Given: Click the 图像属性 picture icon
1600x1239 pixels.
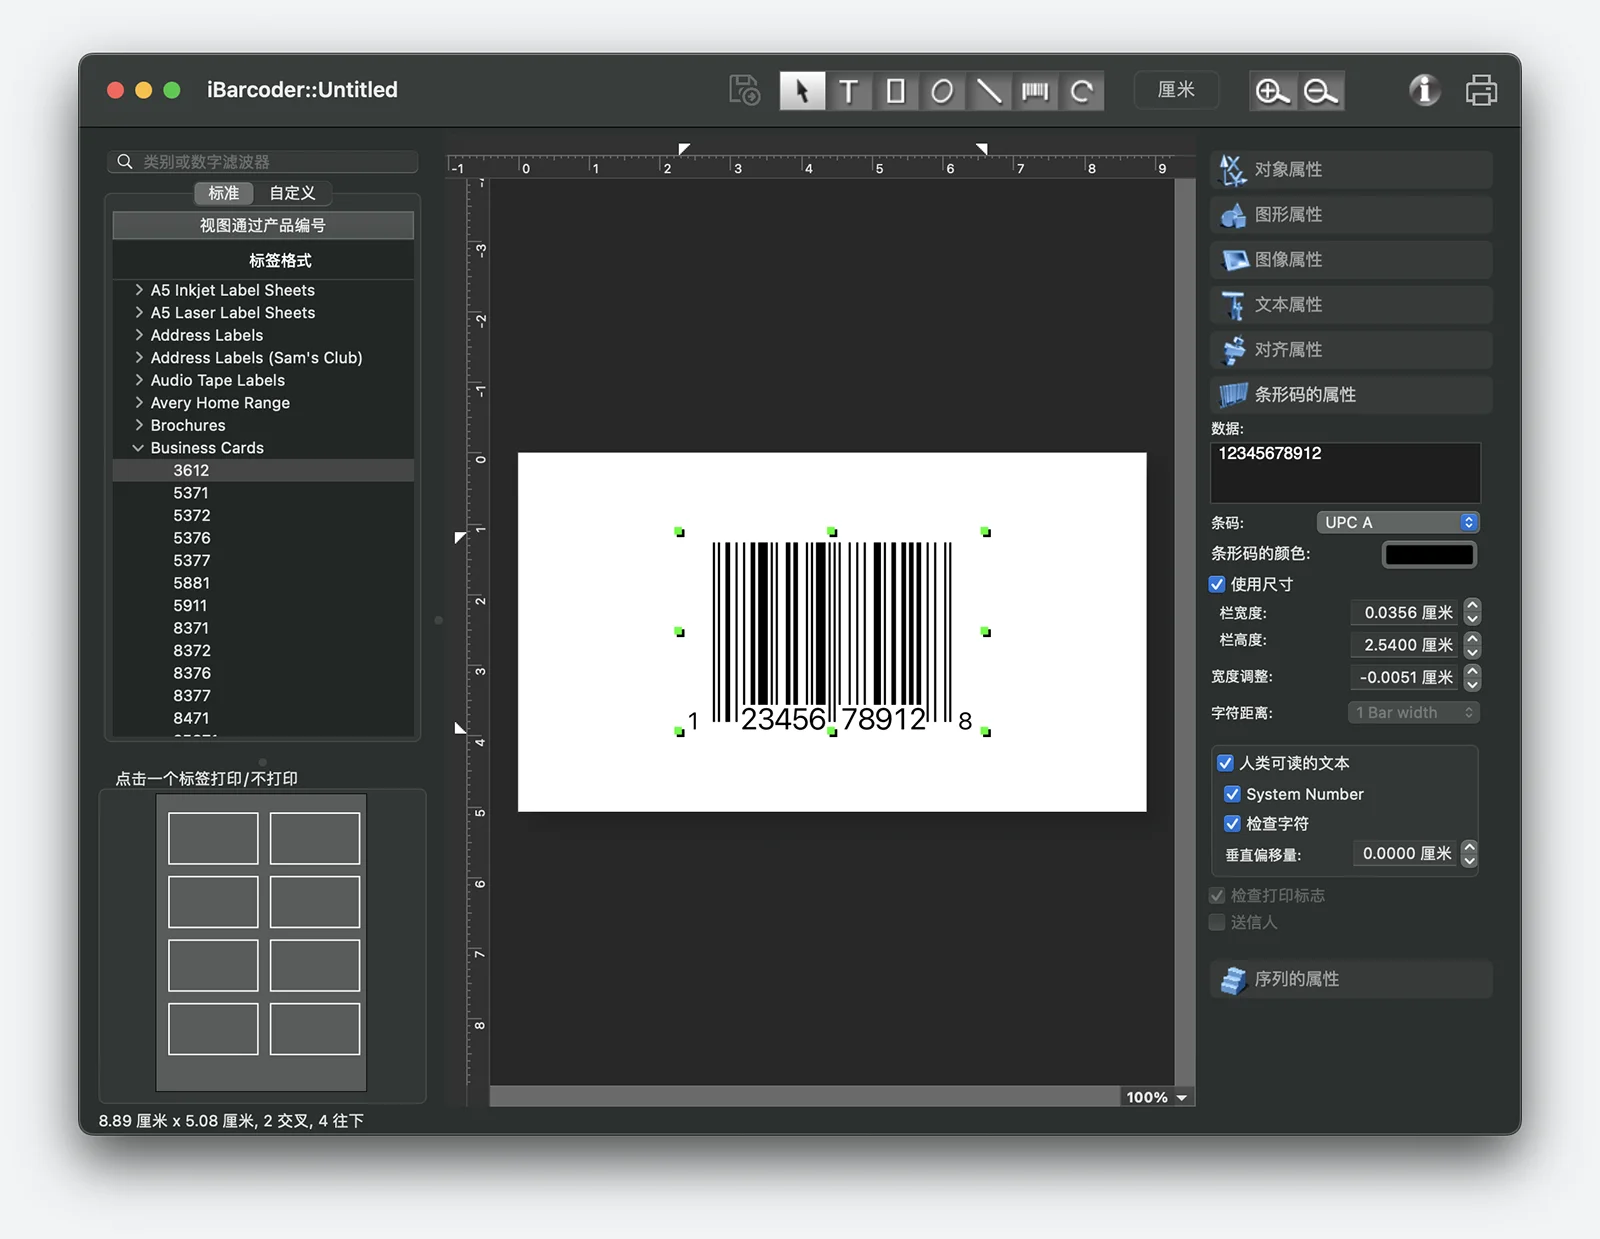Looking at the screenshot, I should tap(1234, 260).
